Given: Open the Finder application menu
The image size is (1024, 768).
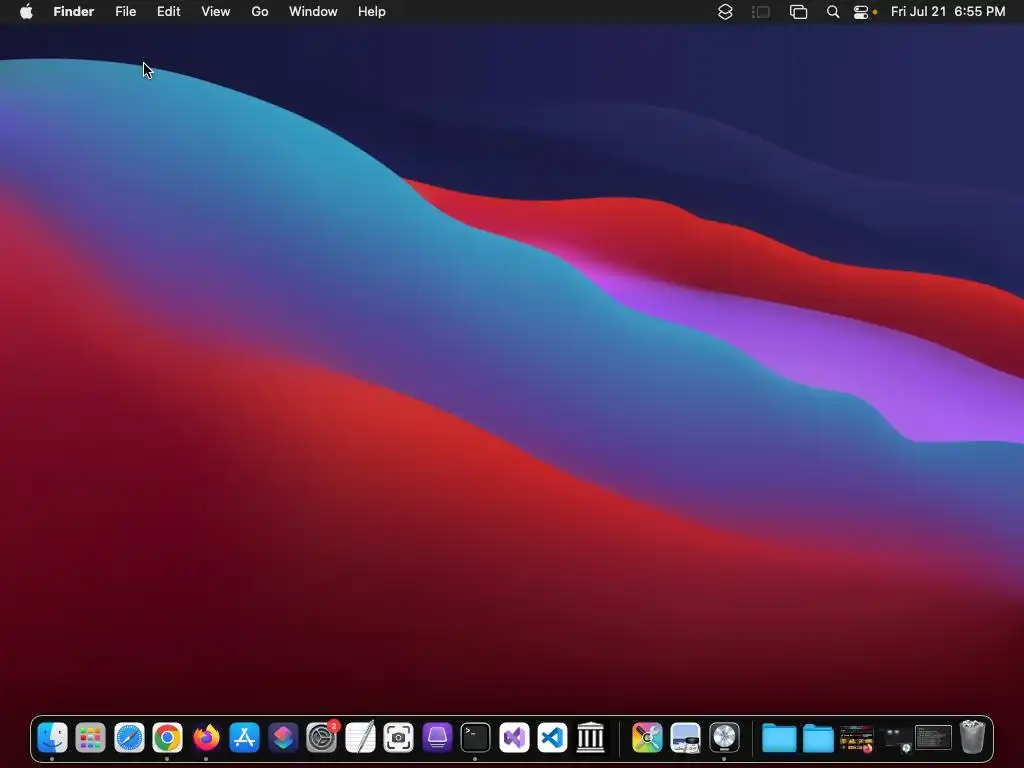Looking at the screenshot, I should click(74, 12).
